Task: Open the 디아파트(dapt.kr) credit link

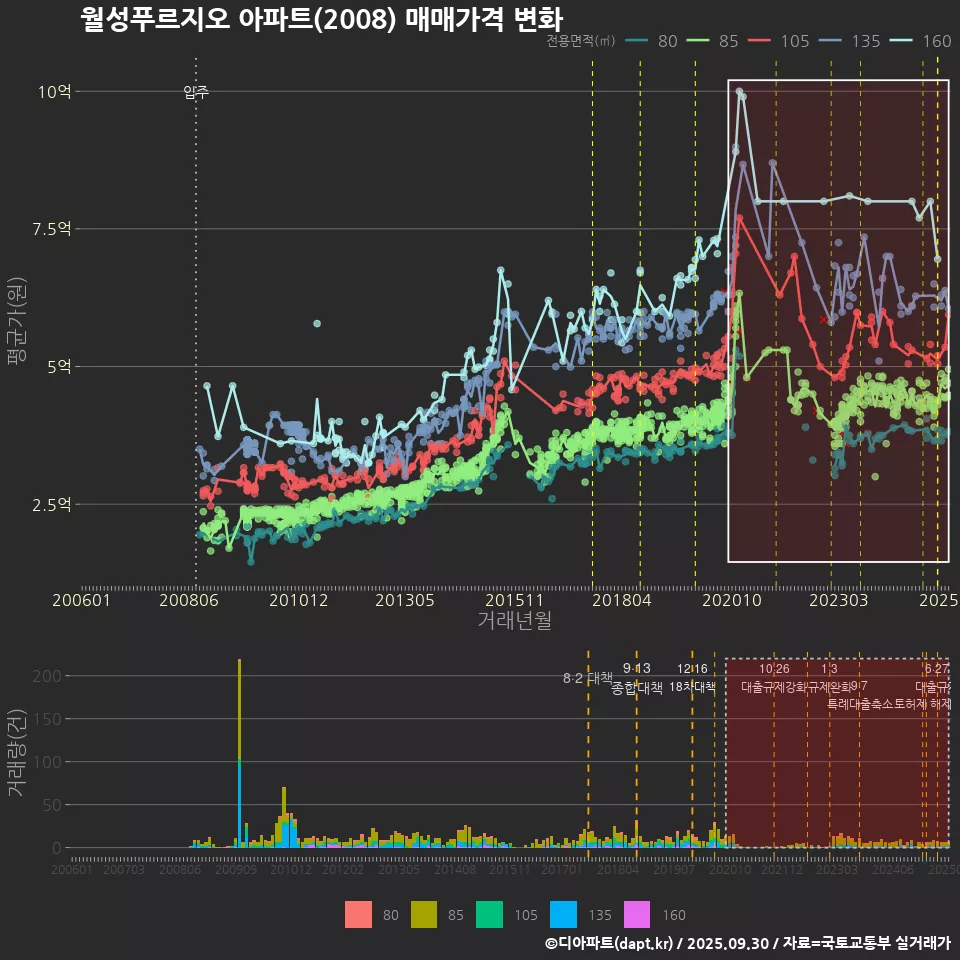Action: coord(609,943)
